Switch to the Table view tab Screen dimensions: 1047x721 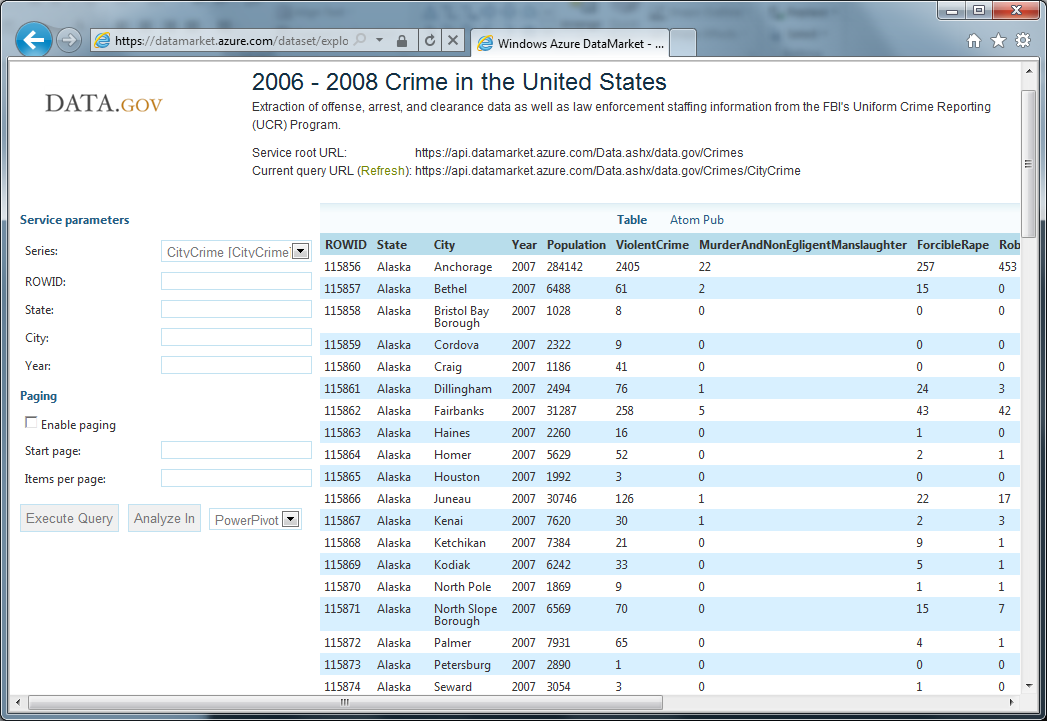tap(632, 220)
